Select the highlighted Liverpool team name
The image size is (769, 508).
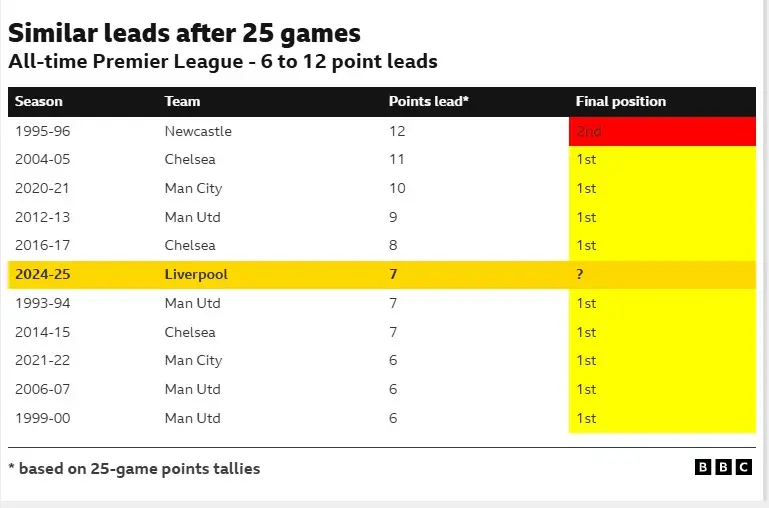[x=196, y=274]
